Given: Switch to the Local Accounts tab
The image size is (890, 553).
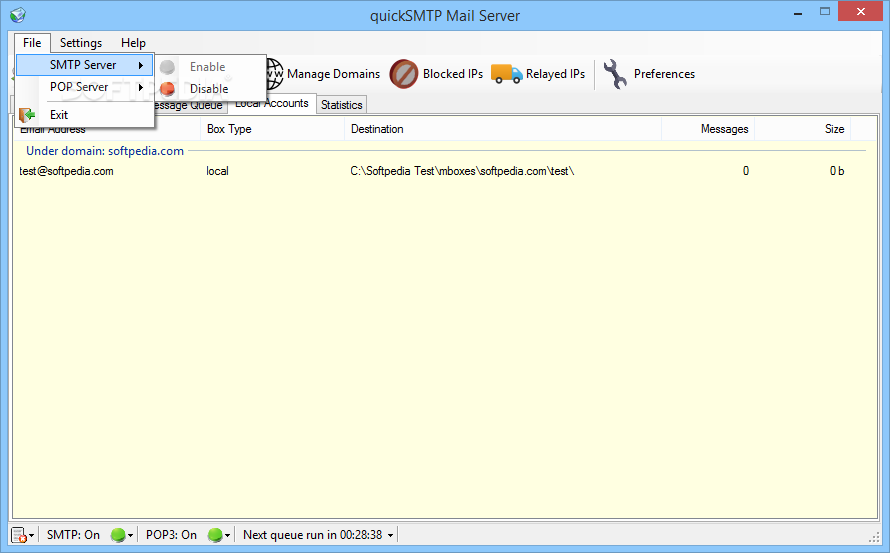Looking at the screenshot, I should (272, 104).
